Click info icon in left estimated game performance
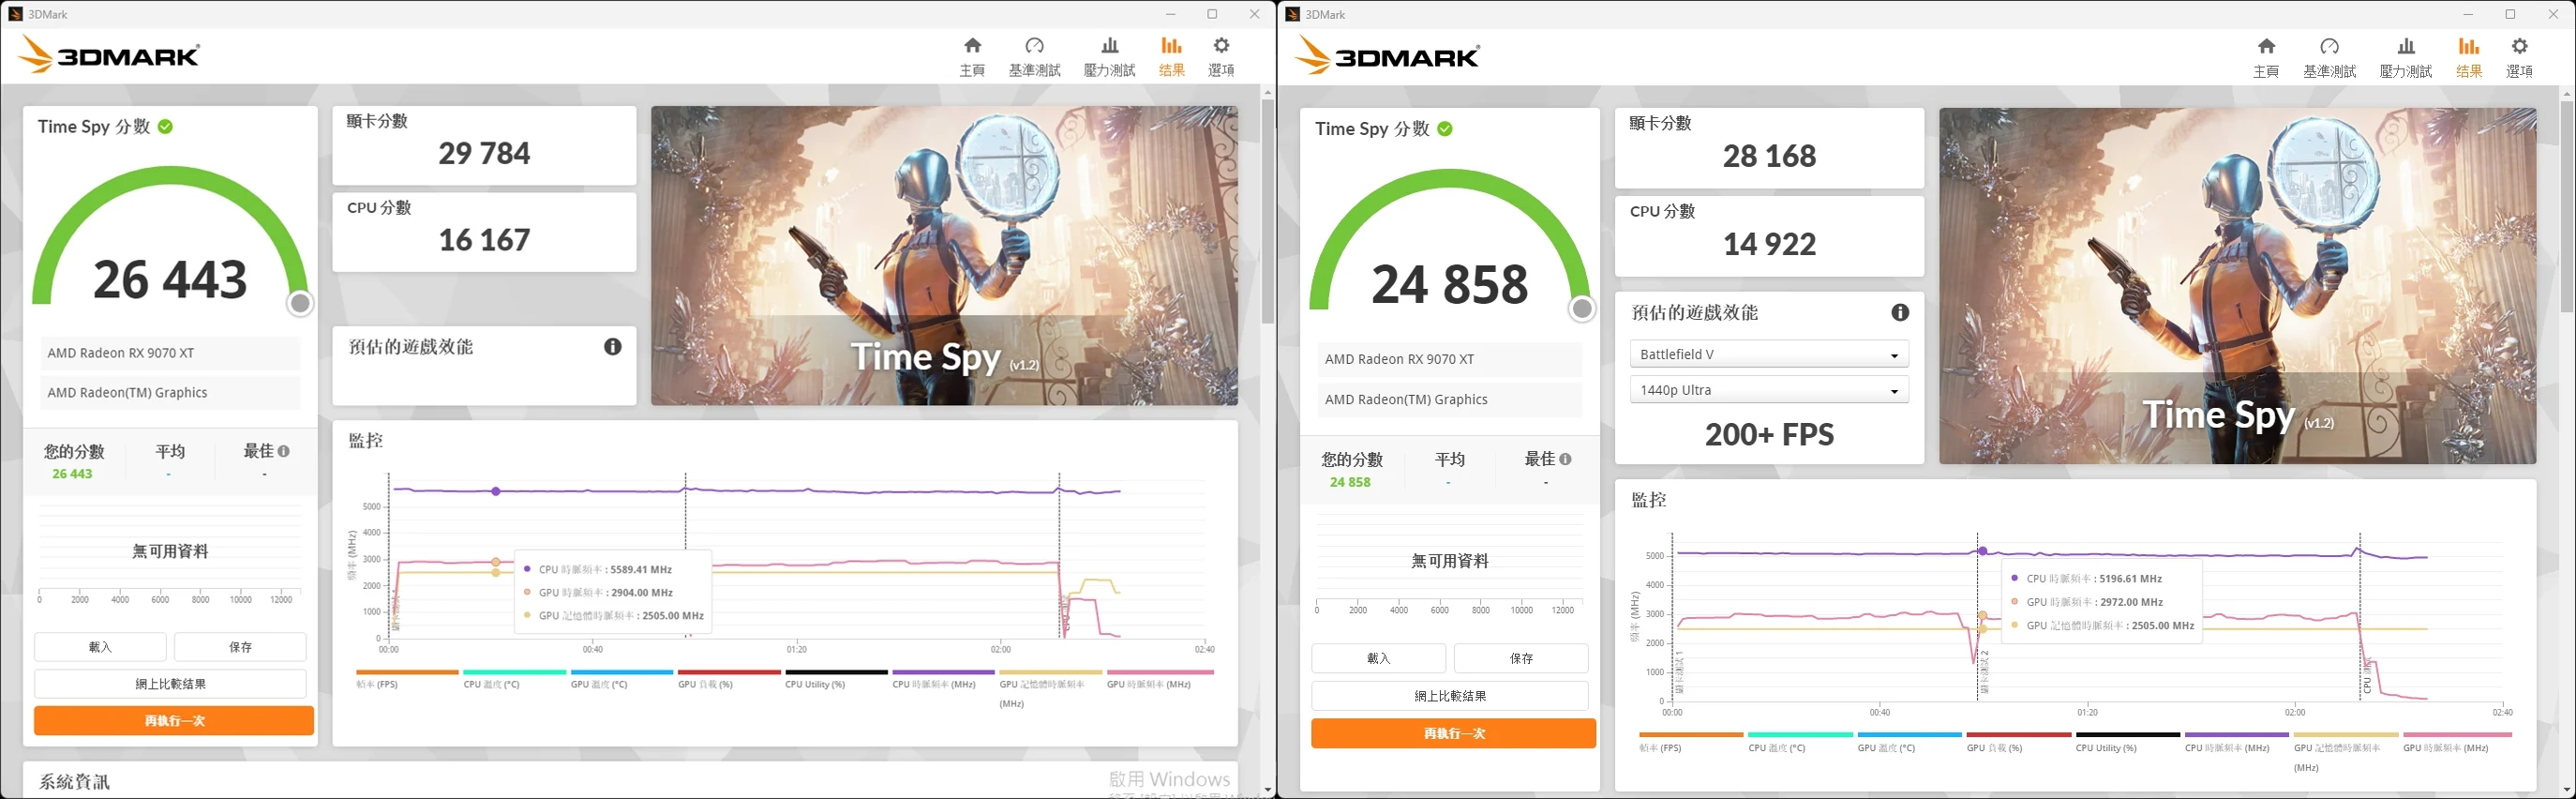Viewport: 2576px width, 799px height. click(x=612, y=347)
